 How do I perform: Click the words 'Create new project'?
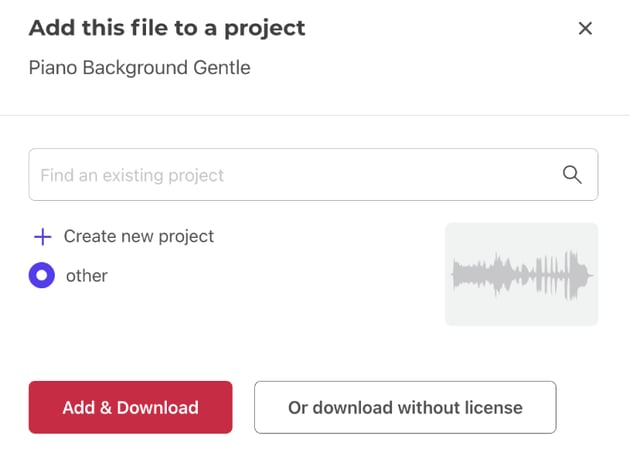[139, 237]
